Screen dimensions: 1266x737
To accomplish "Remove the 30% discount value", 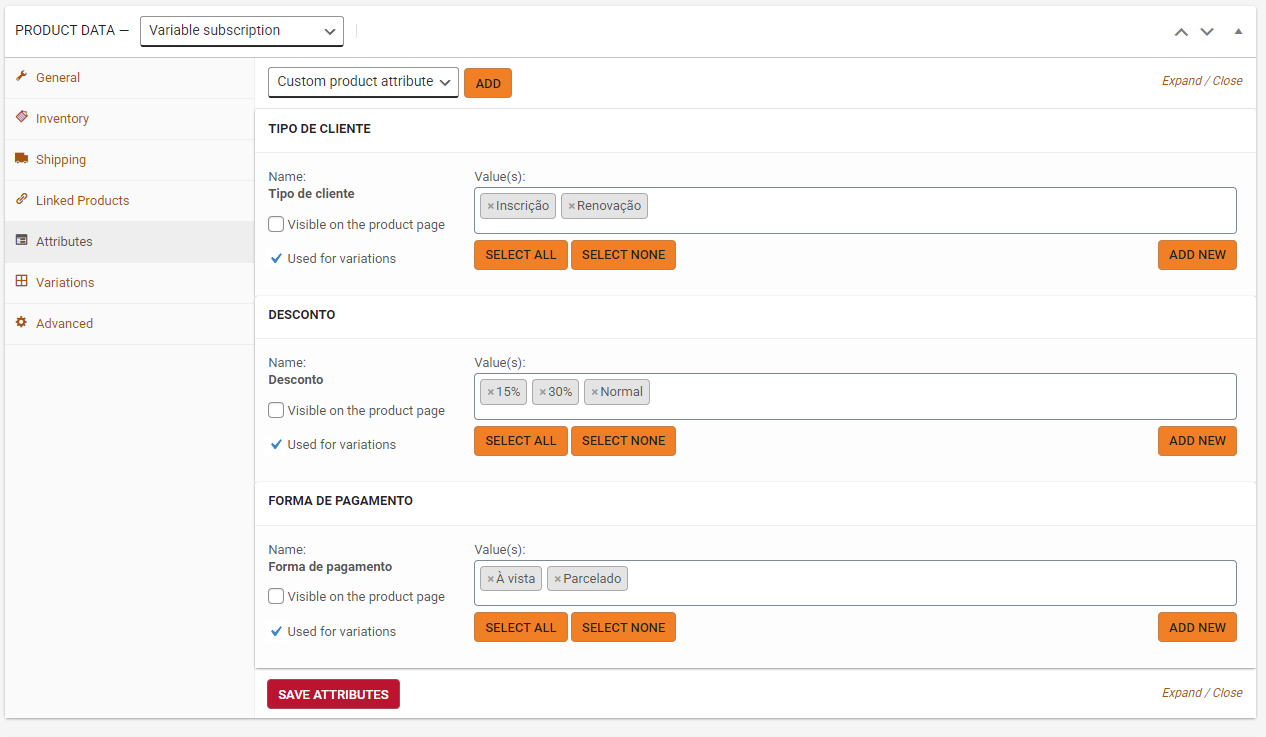I will [542, 392].
